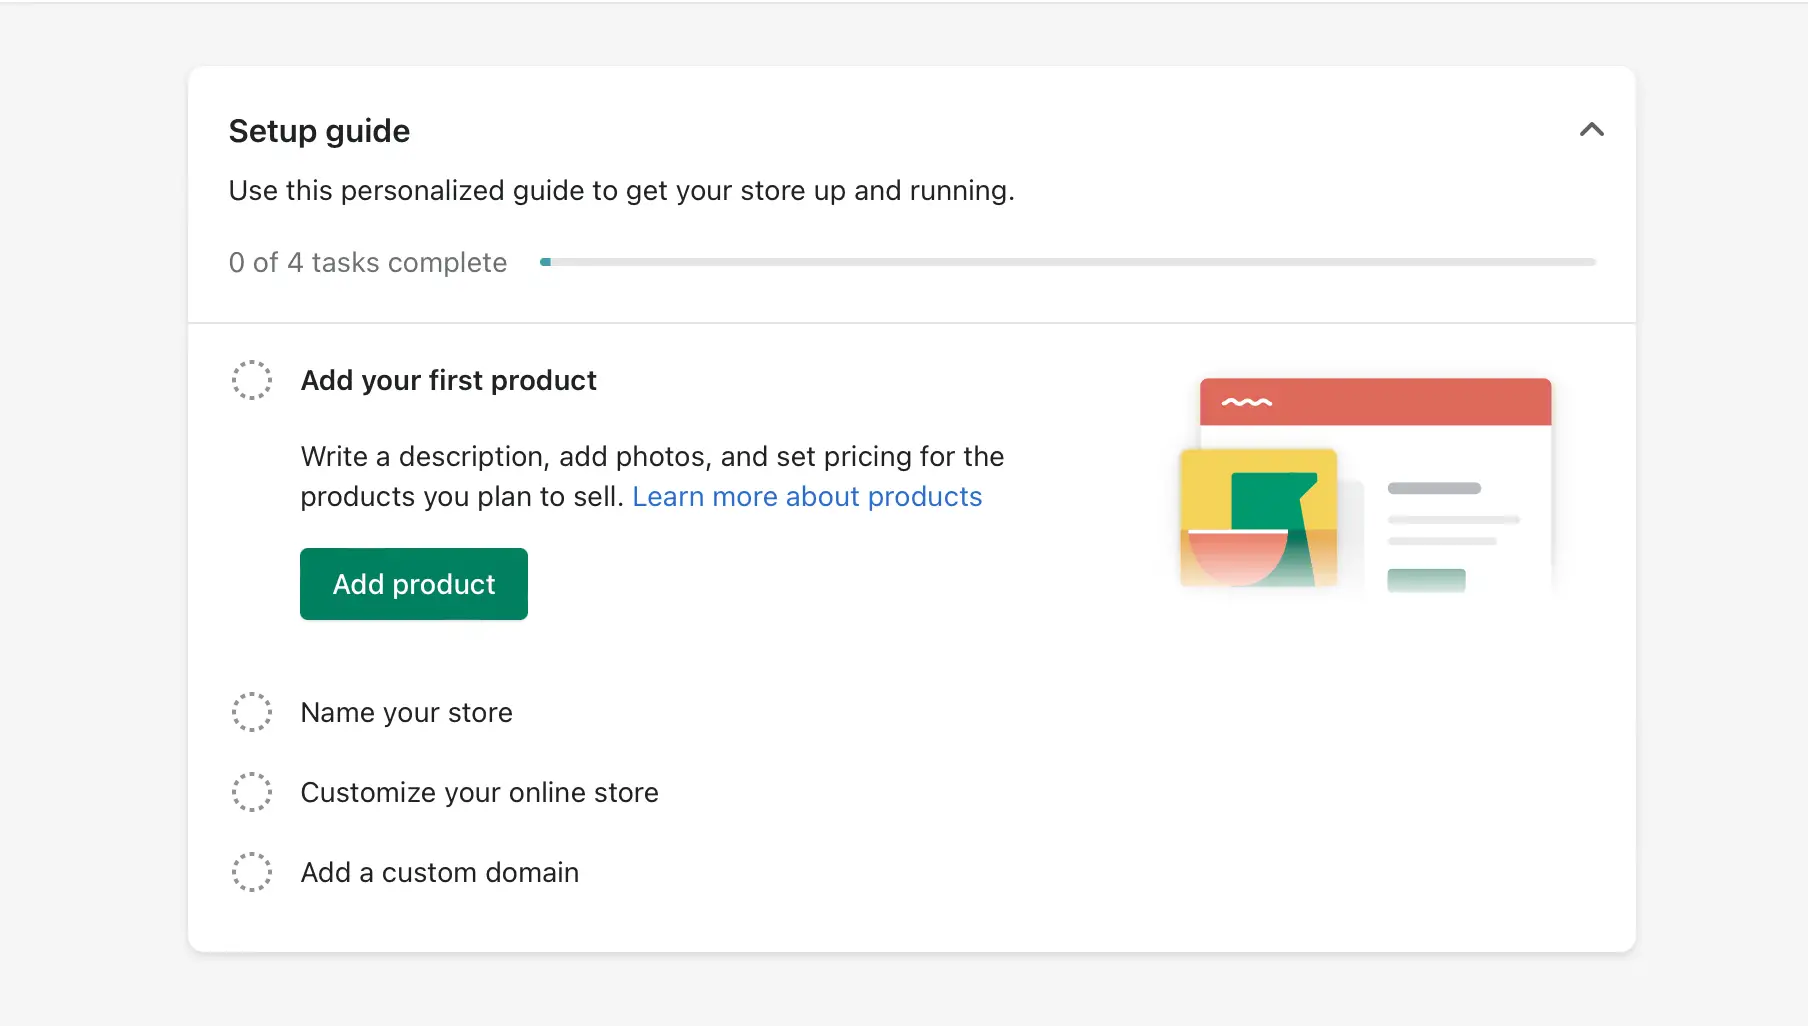Expand the Add a custom domain task
This screenshot has width=1808, height=1026.
(x=439, y=872)
